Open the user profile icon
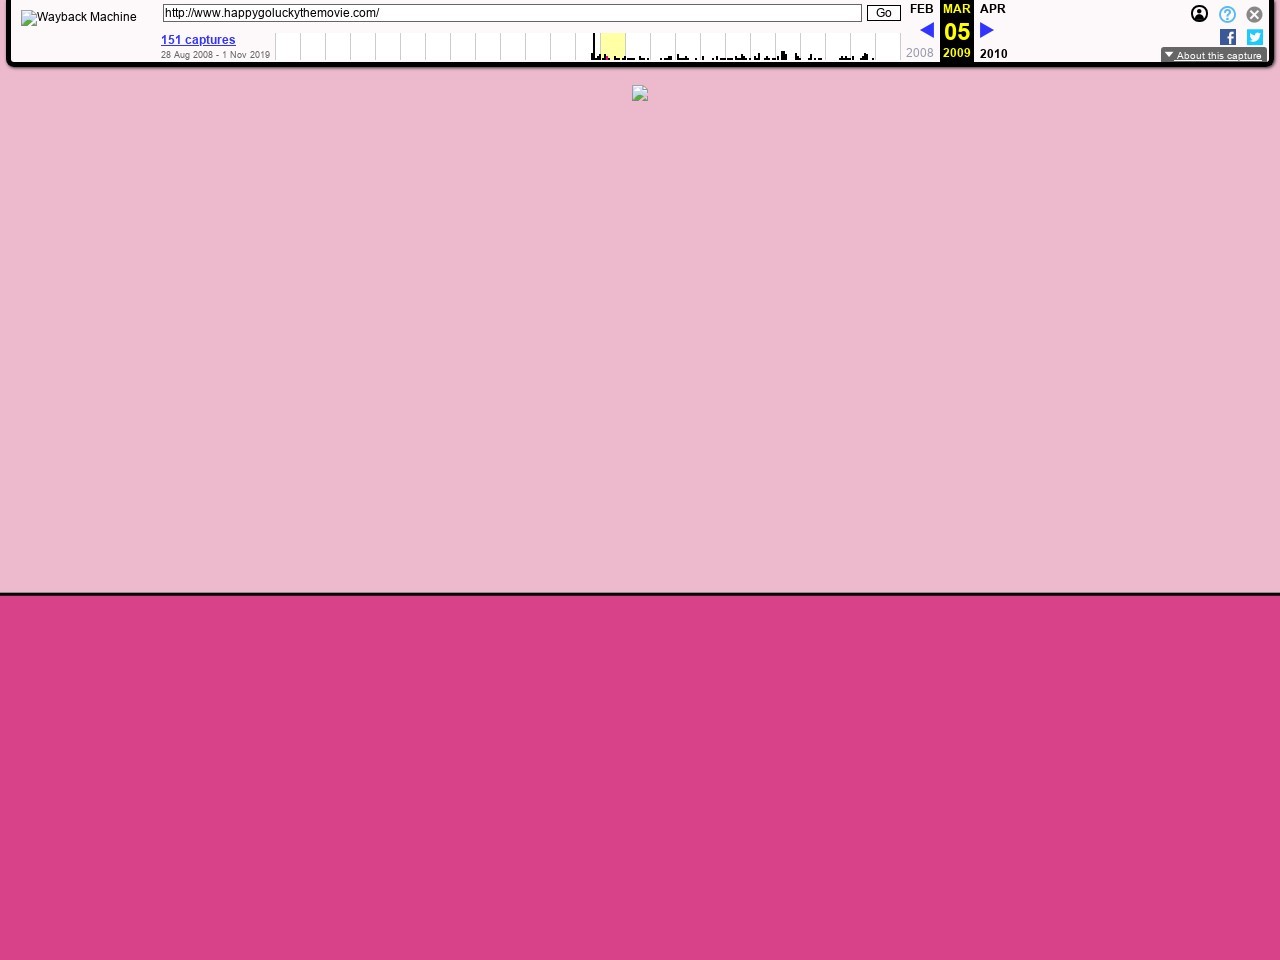 (x=1199, y=14)
